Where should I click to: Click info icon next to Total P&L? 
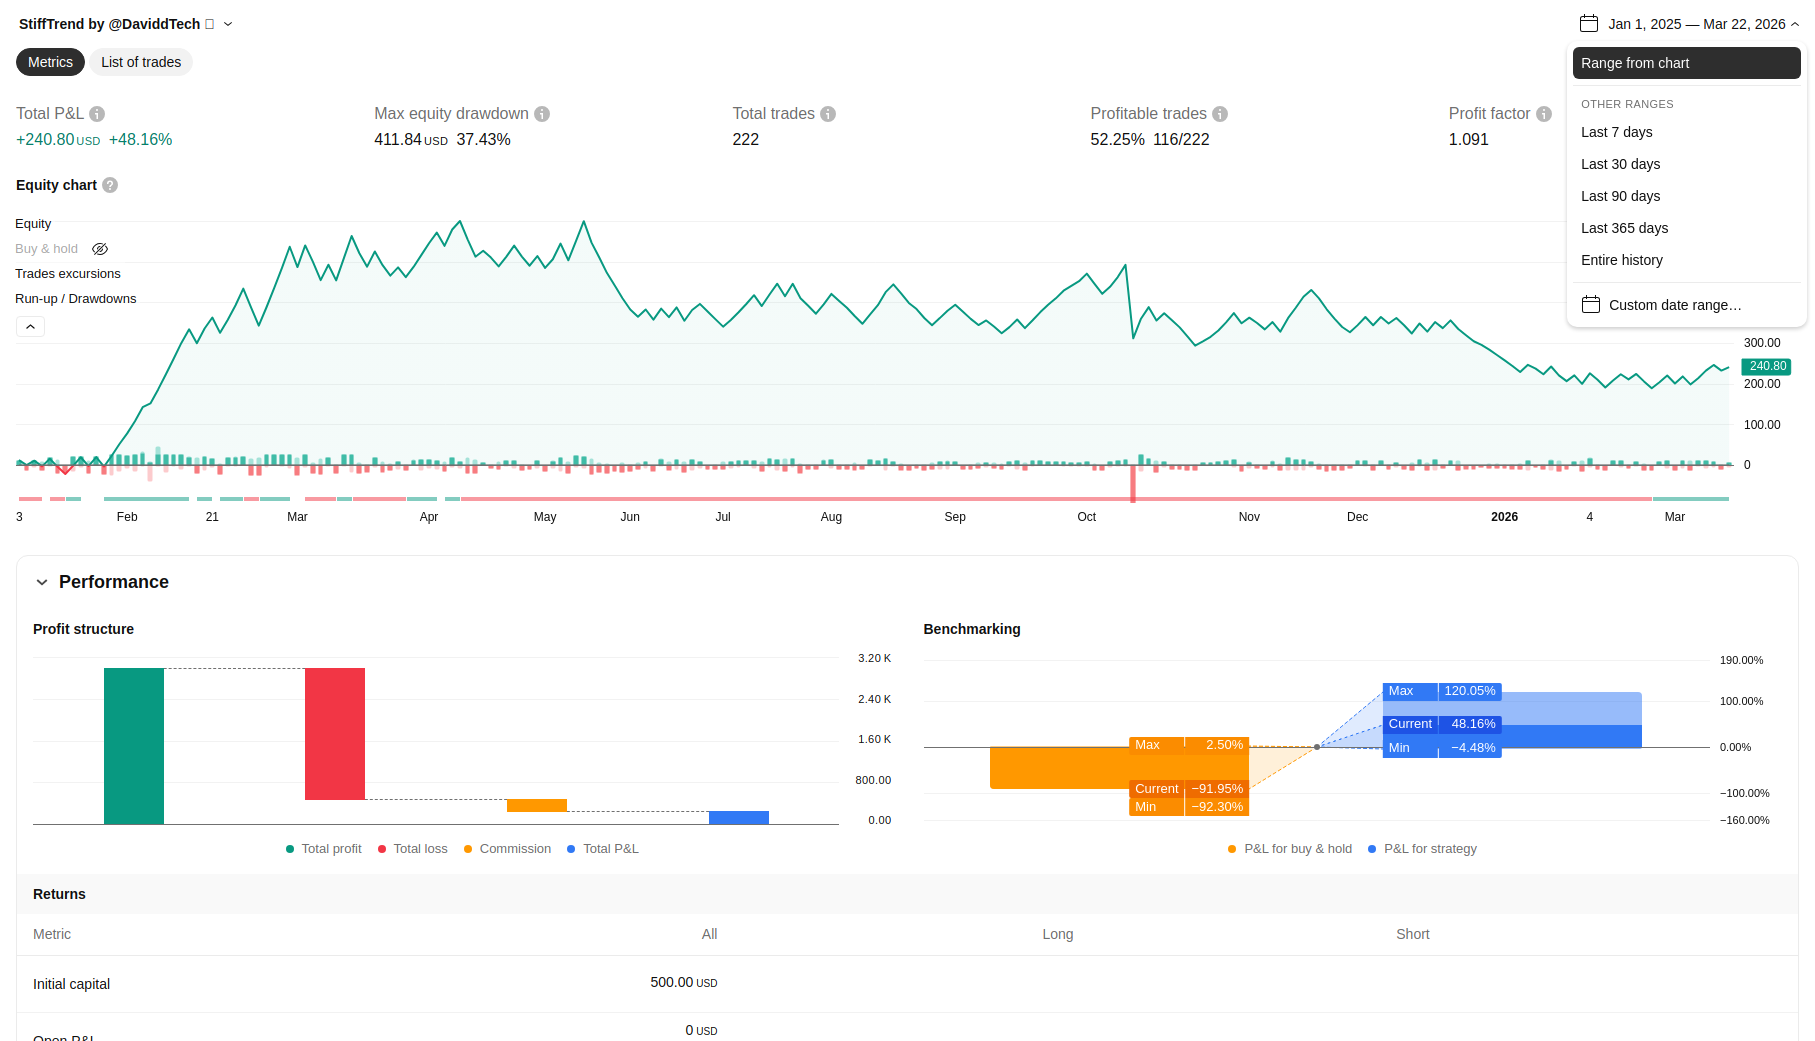[97, 114]
